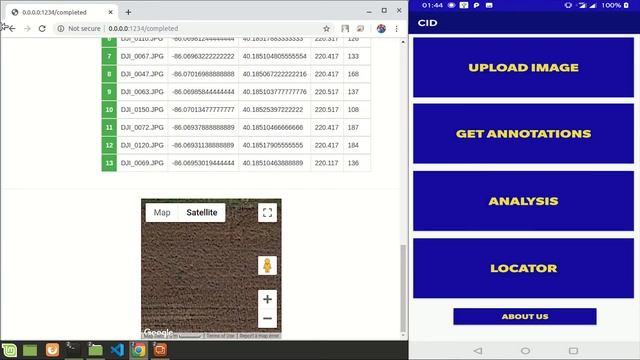Tap Android back navigation button
The width and height of the screenshot is (640, 360).
click(478, 351)
